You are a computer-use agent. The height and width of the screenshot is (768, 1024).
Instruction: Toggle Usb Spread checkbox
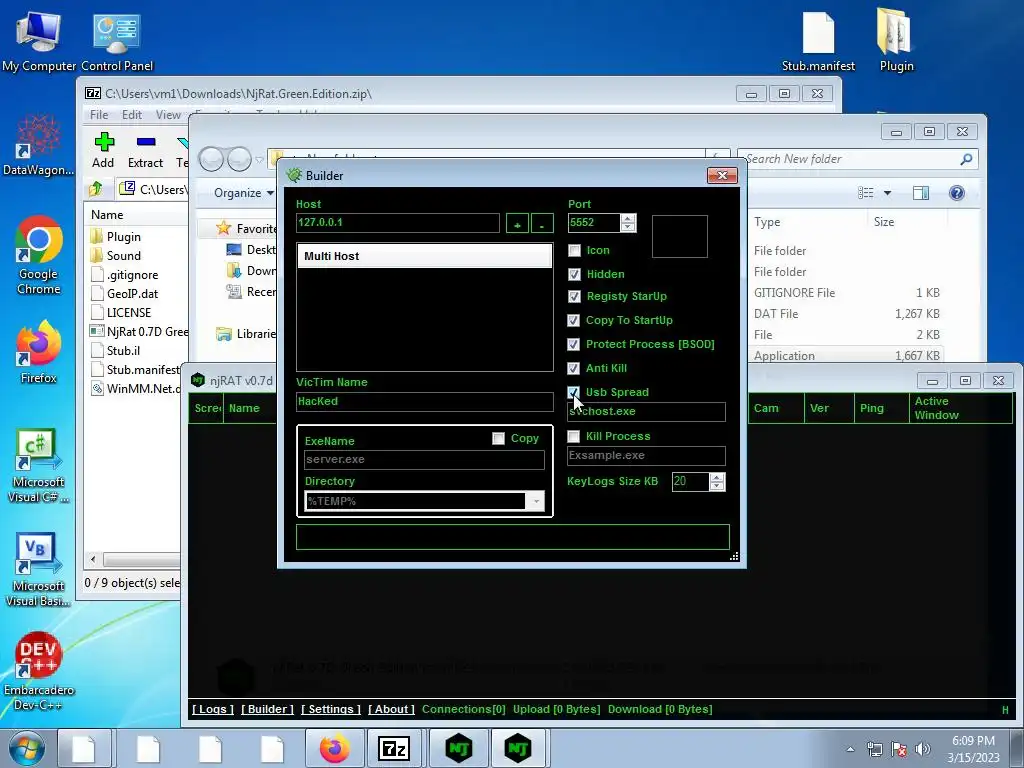573,392
